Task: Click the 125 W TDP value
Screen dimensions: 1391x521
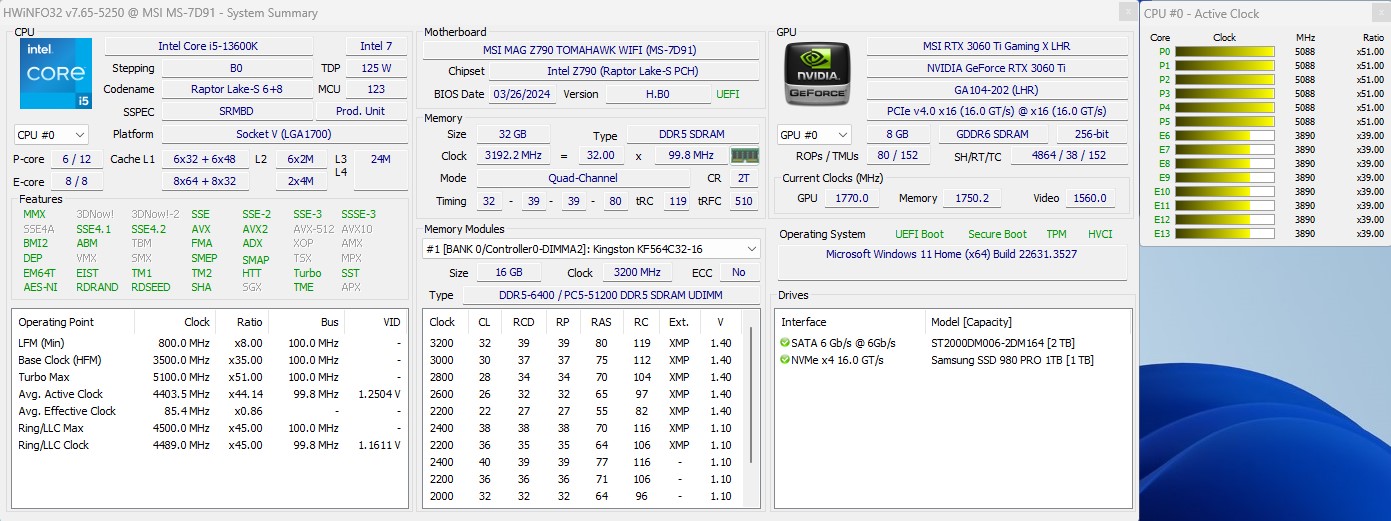Action: click(376, 68)
